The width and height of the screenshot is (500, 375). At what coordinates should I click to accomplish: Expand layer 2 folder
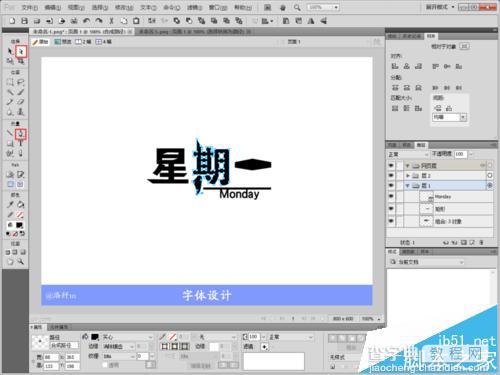click(407, 175)
